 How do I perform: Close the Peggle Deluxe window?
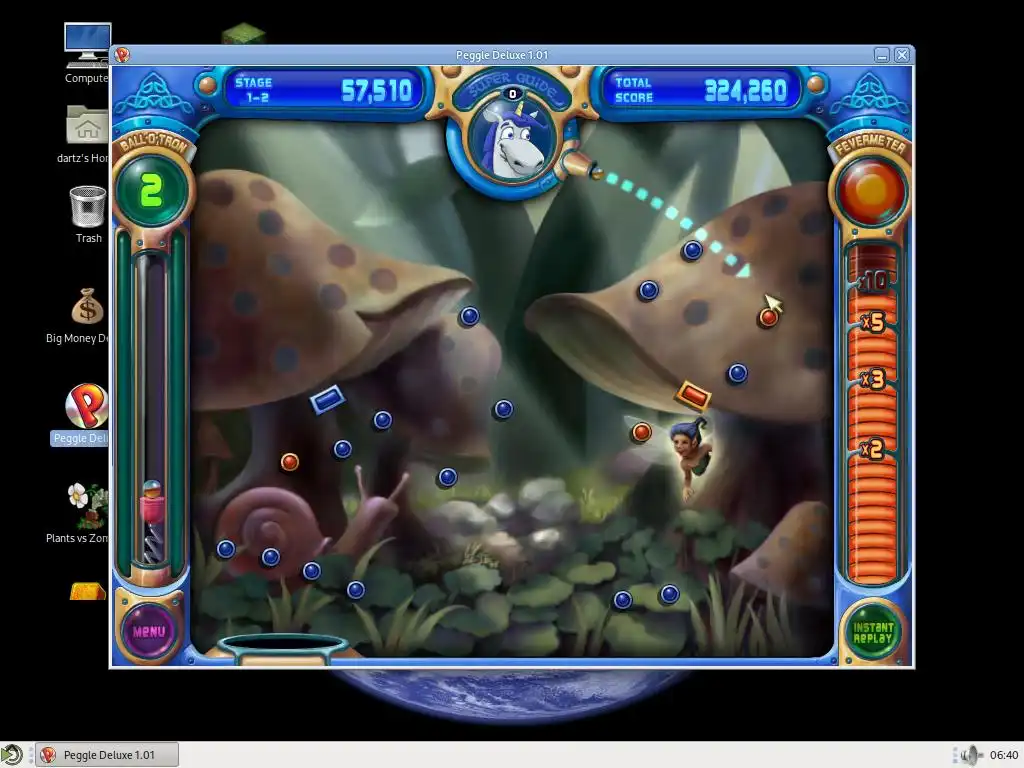(x=902, y=55)
